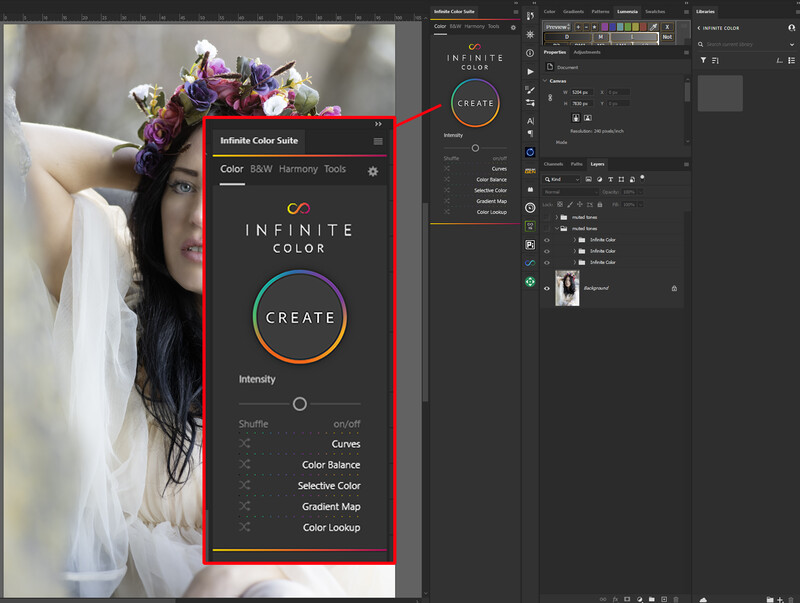Click the infinity Infinite Color dock icon
This screenshot has width=800, height=603.
(530, 263)
